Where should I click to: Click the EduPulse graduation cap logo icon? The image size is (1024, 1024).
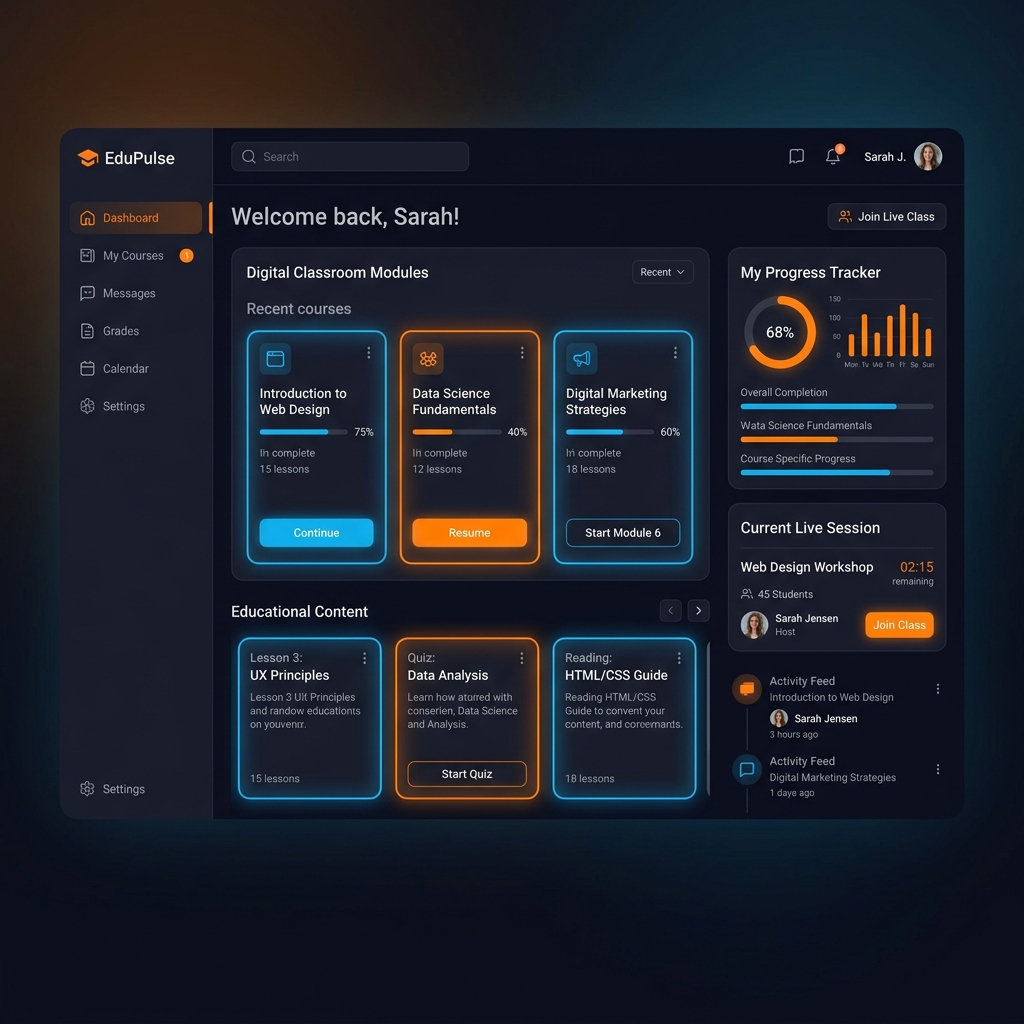coord(87,157)
